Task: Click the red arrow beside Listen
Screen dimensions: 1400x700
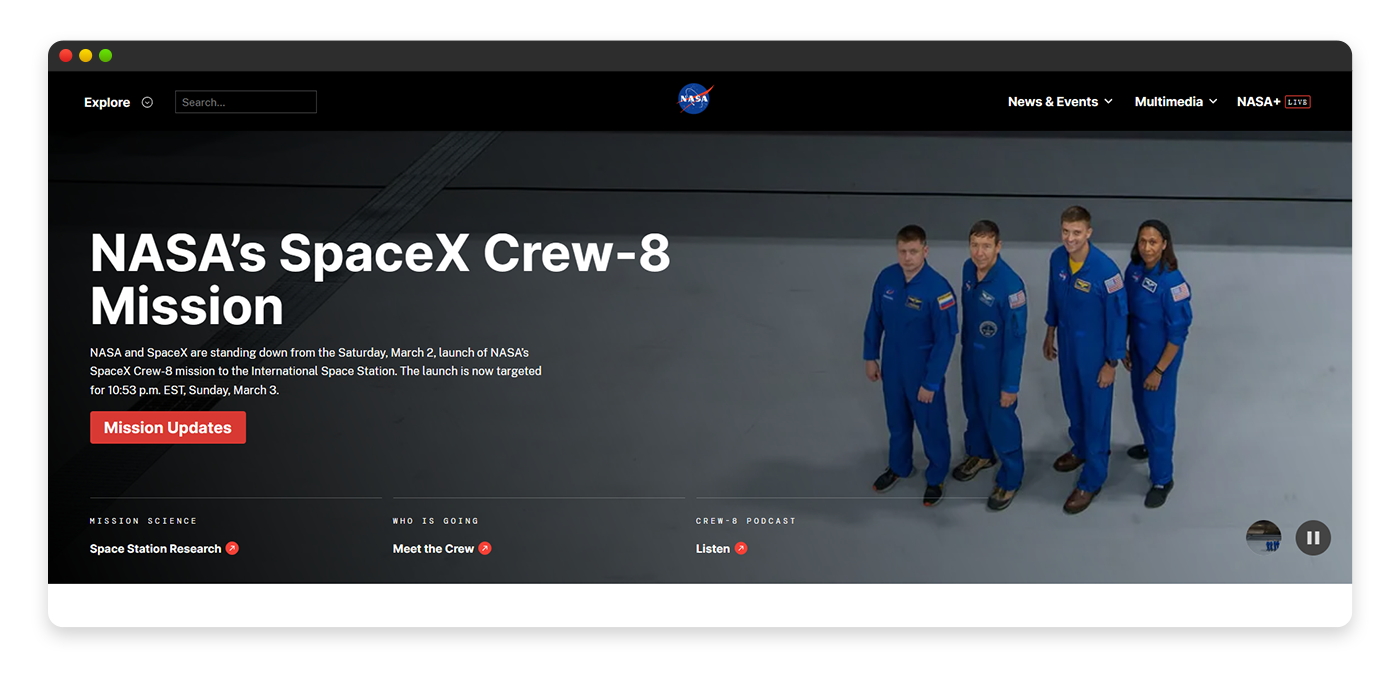Action: pos(741,548)
